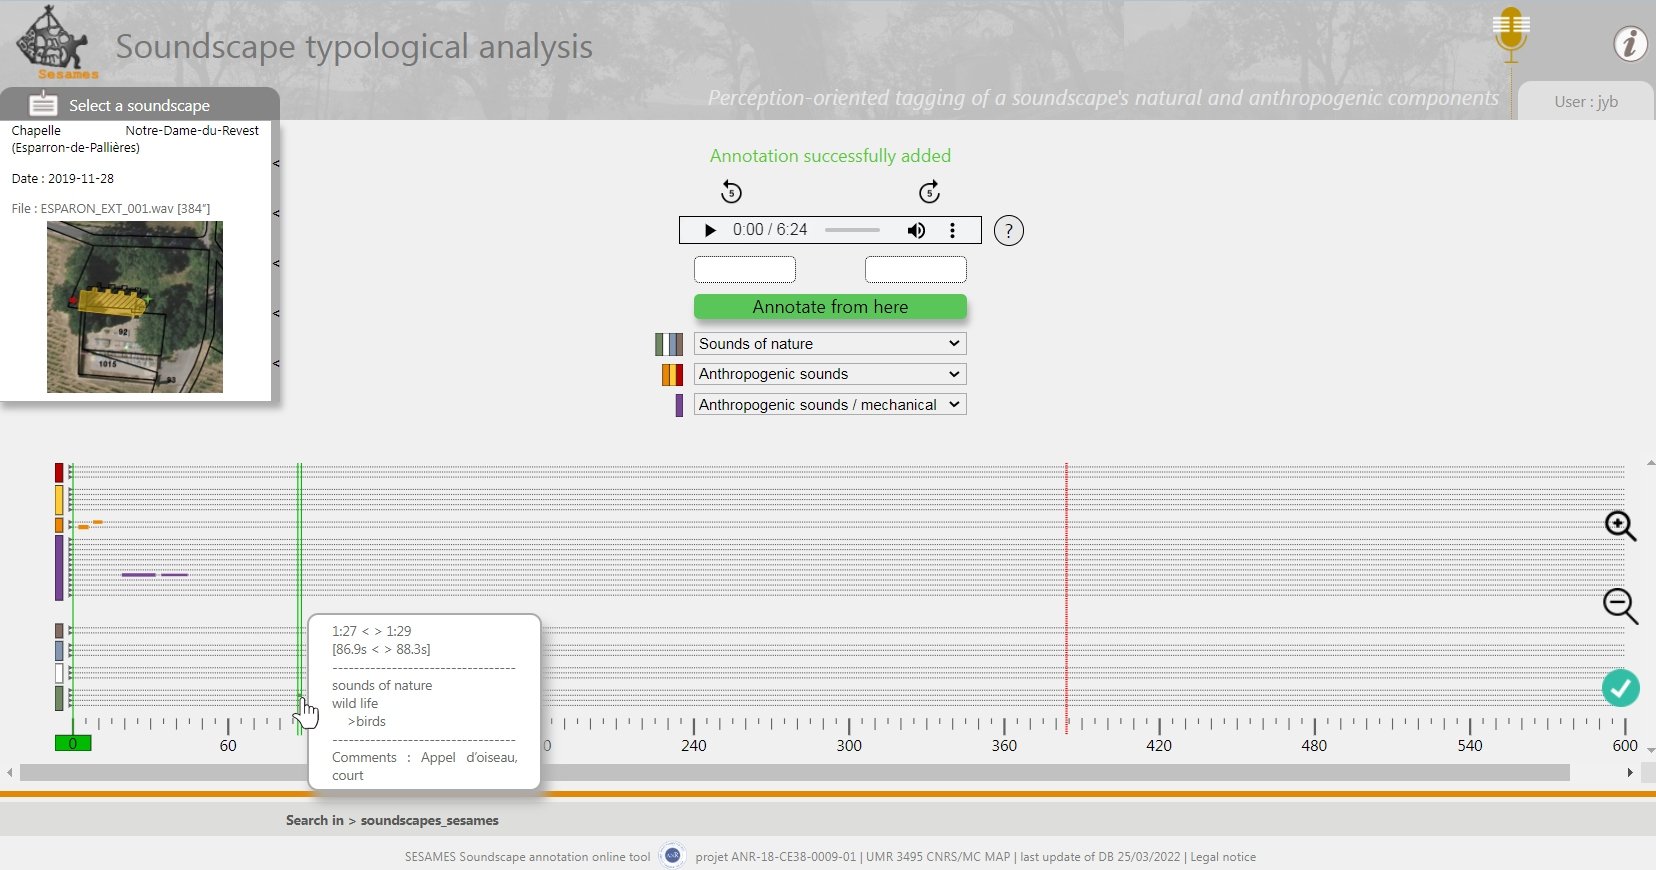Screen dimensions: 1656x870
Task: Click the yellow track category swatch
Action: pos(59,499)
